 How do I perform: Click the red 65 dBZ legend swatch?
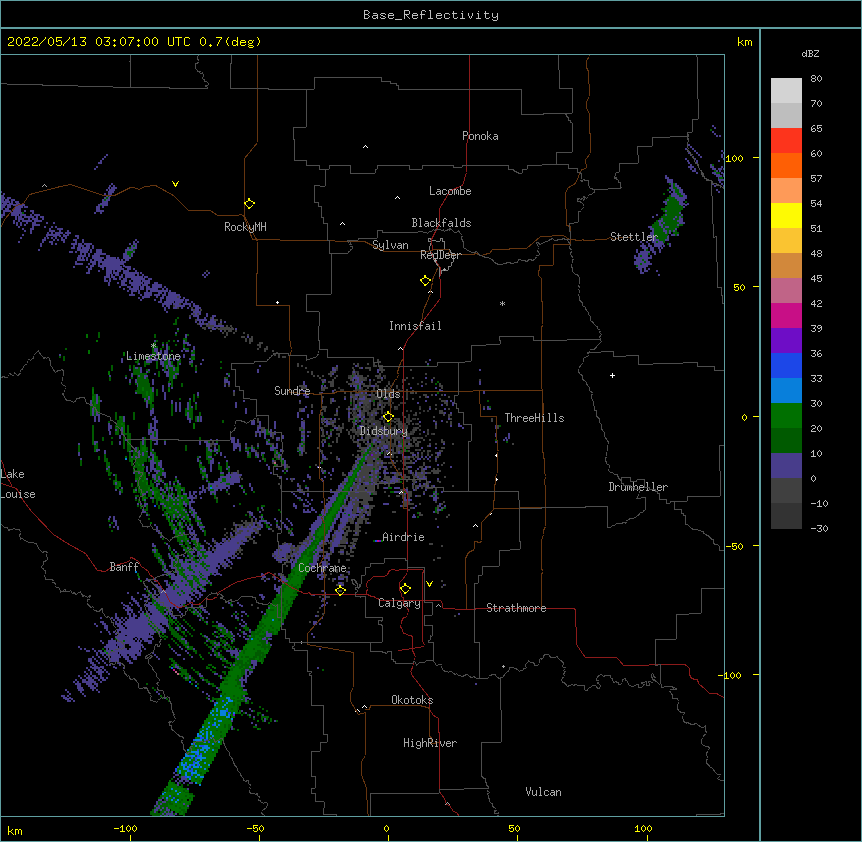(x=786, y=141)
